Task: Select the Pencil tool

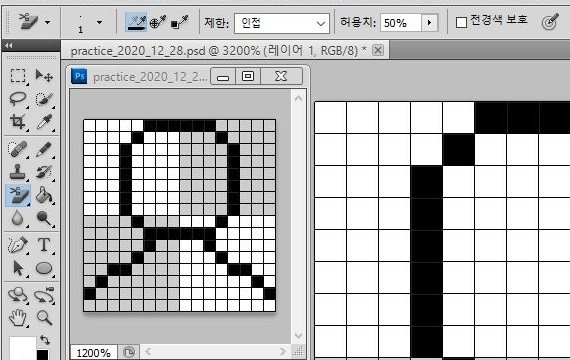Action: [x=44, y=149]
